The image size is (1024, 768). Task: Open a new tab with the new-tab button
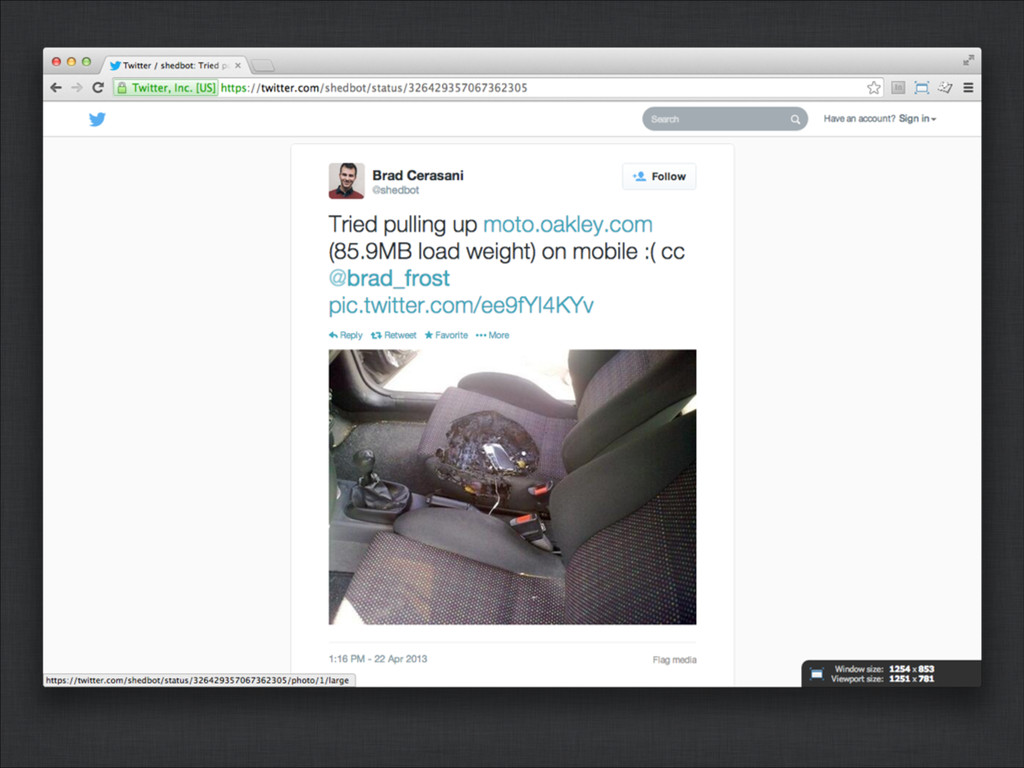click(x=263, y=65)
